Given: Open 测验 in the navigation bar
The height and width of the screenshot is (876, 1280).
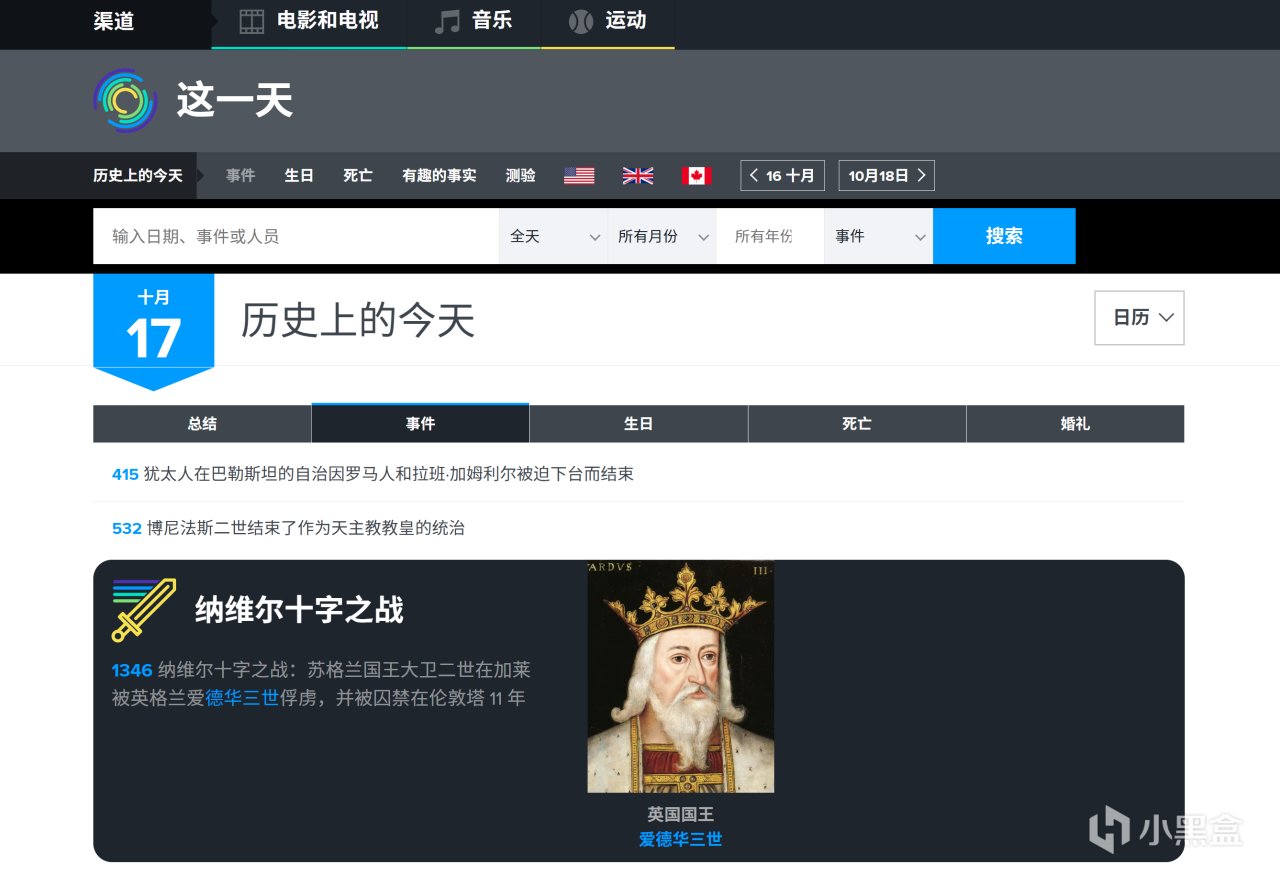Looking at the screenshot, I should click(x=521, y=176).
